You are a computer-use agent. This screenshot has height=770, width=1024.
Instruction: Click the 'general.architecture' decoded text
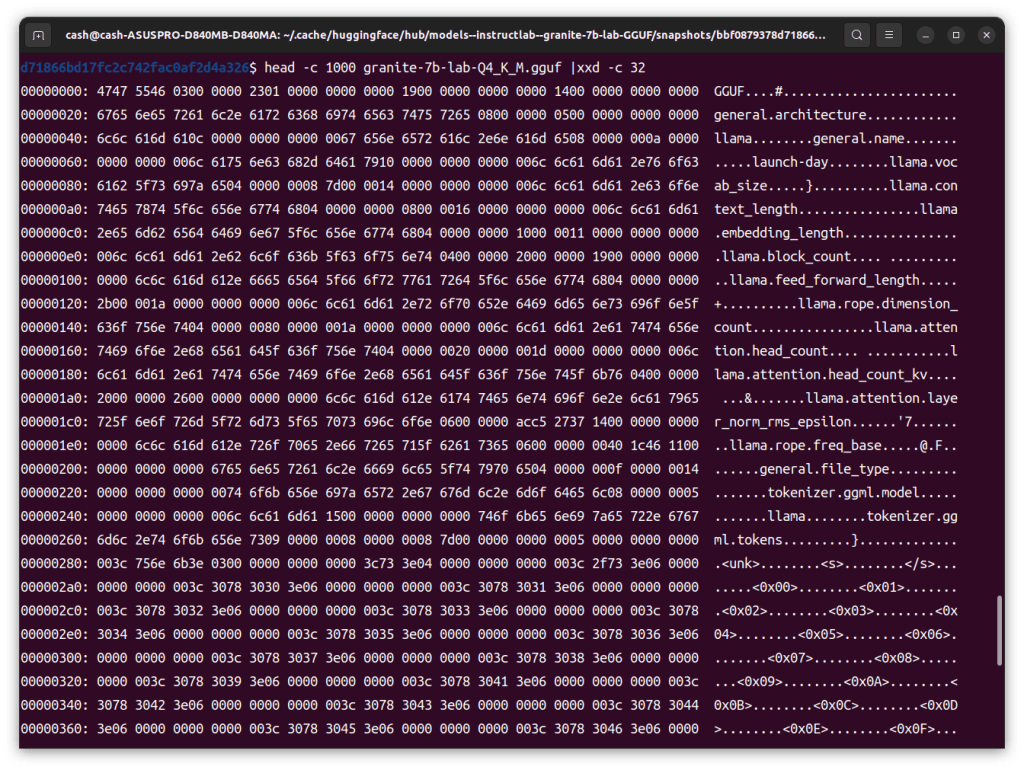(x=790, y=115)
